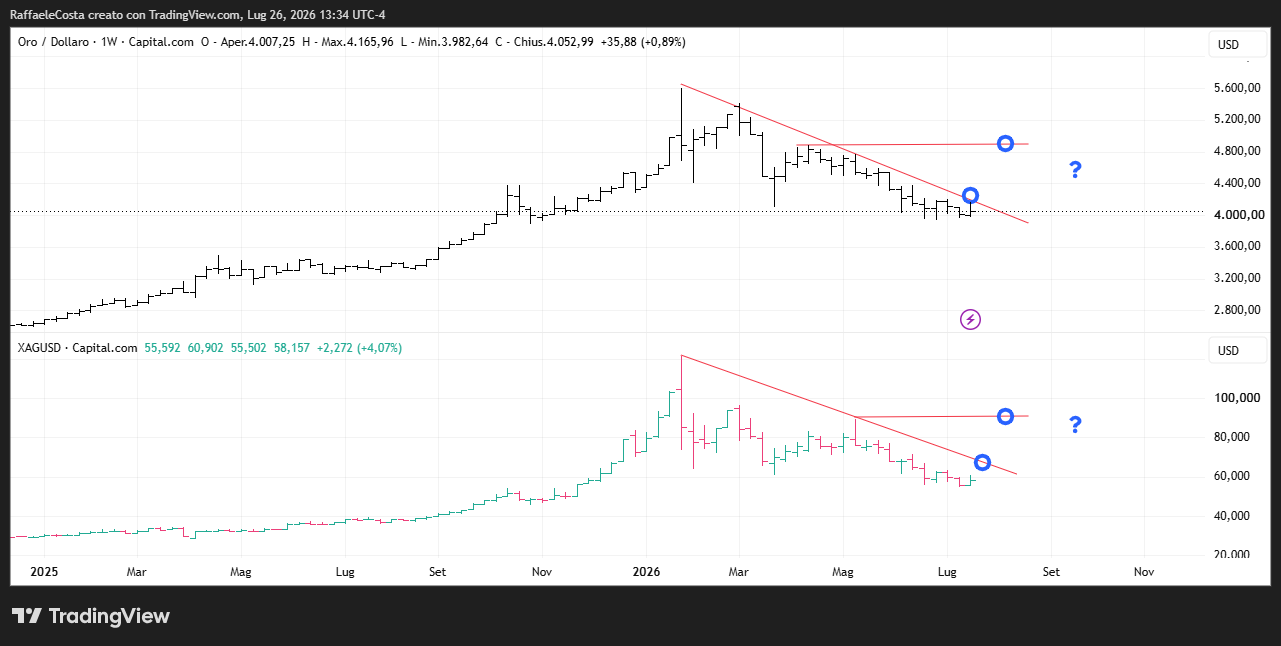Click the blue question mark on silver chart
This screenshot has height=646, width=1281.
pos(1075,425)
